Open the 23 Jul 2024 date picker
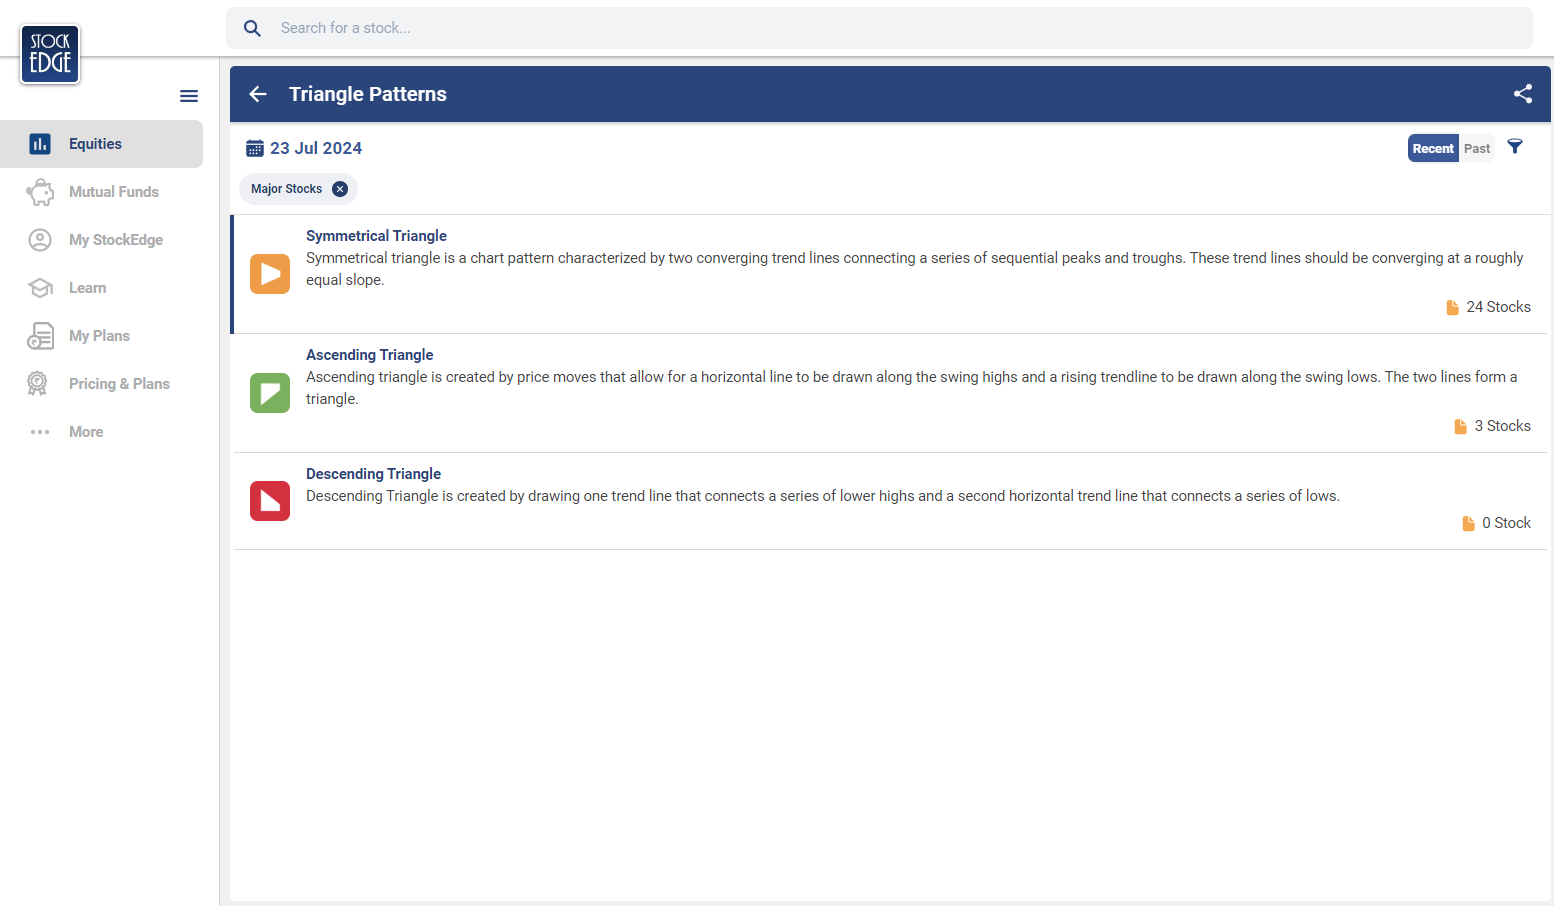 [316, 148]
